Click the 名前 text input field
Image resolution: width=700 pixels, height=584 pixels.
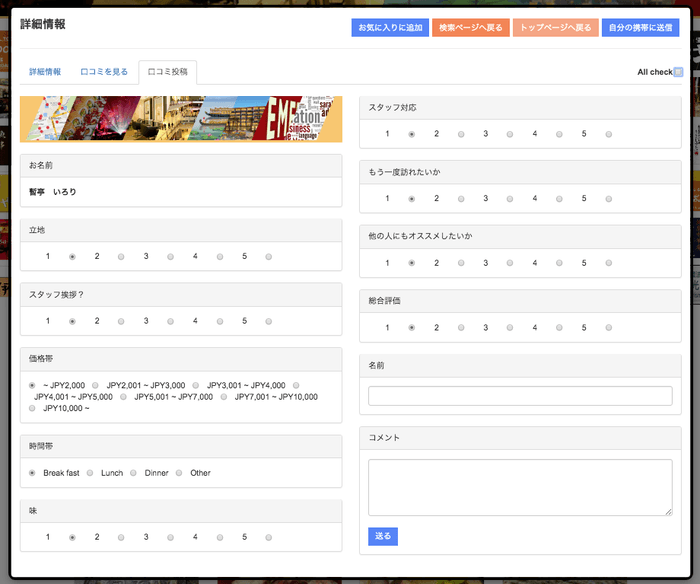point(520,396)
